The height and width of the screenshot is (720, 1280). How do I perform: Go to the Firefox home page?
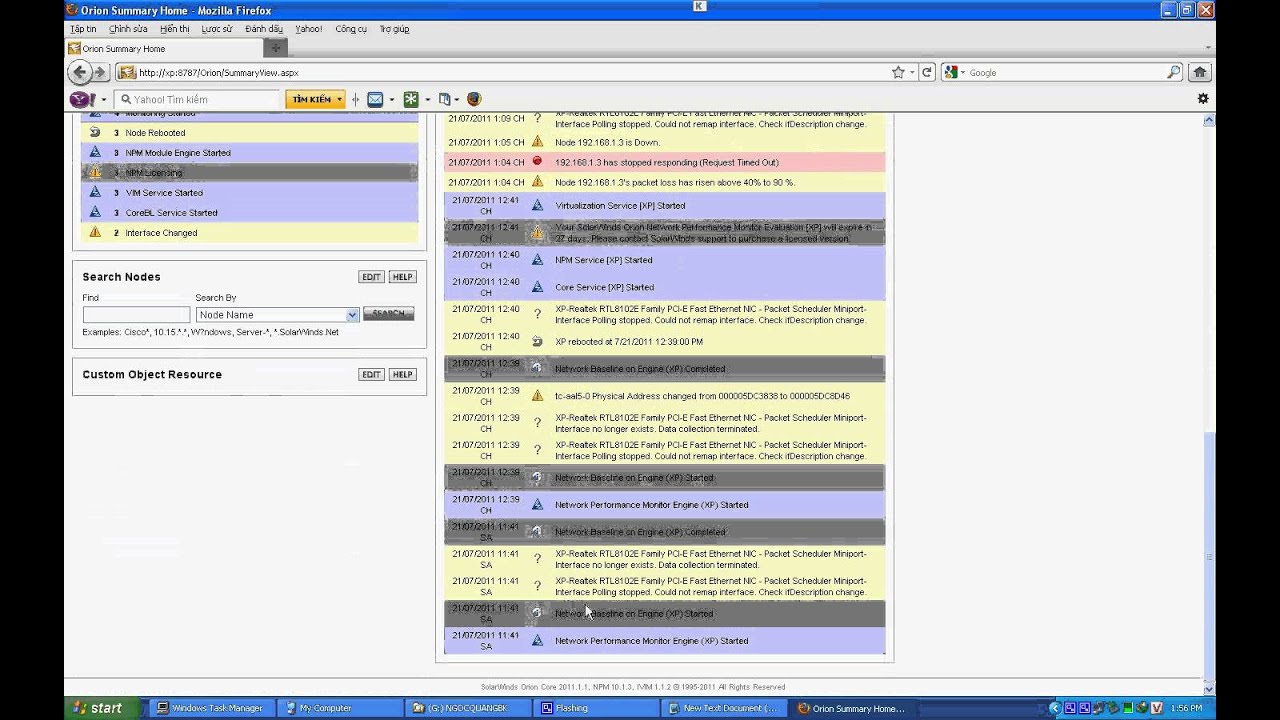pos(1200,72)
